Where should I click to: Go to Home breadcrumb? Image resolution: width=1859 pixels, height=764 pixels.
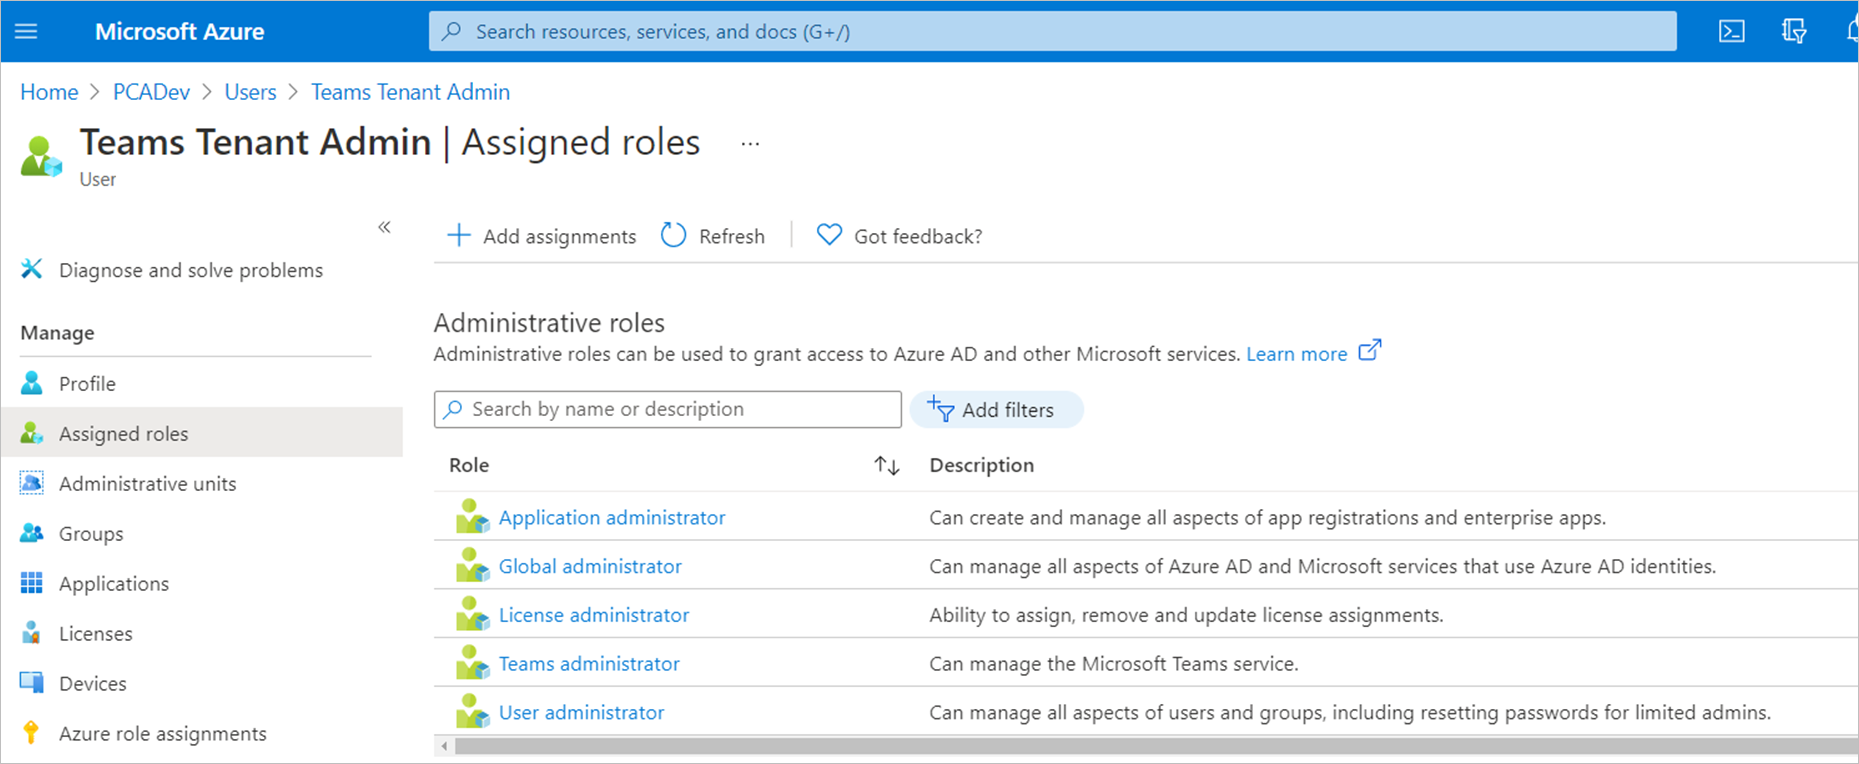(49, 92)
